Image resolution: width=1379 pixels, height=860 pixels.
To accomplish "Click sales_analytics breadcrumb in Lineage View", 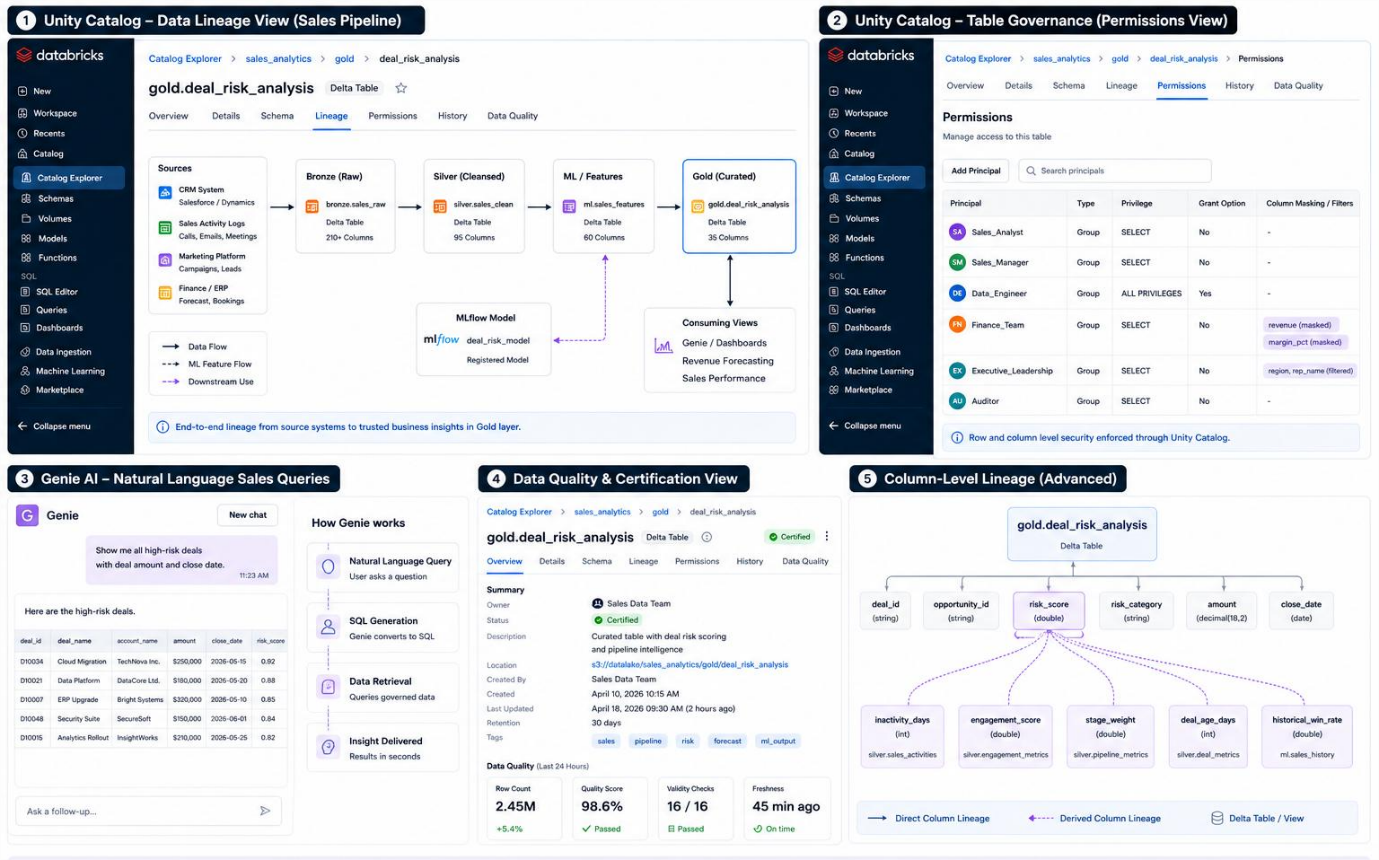I will pos(278,59).
